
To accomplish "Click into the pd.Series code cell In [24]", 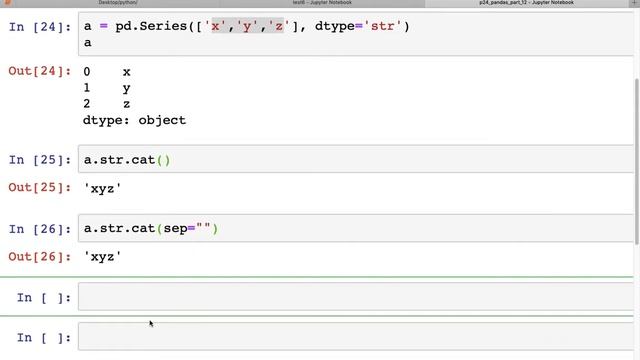I will click(356, 34).
